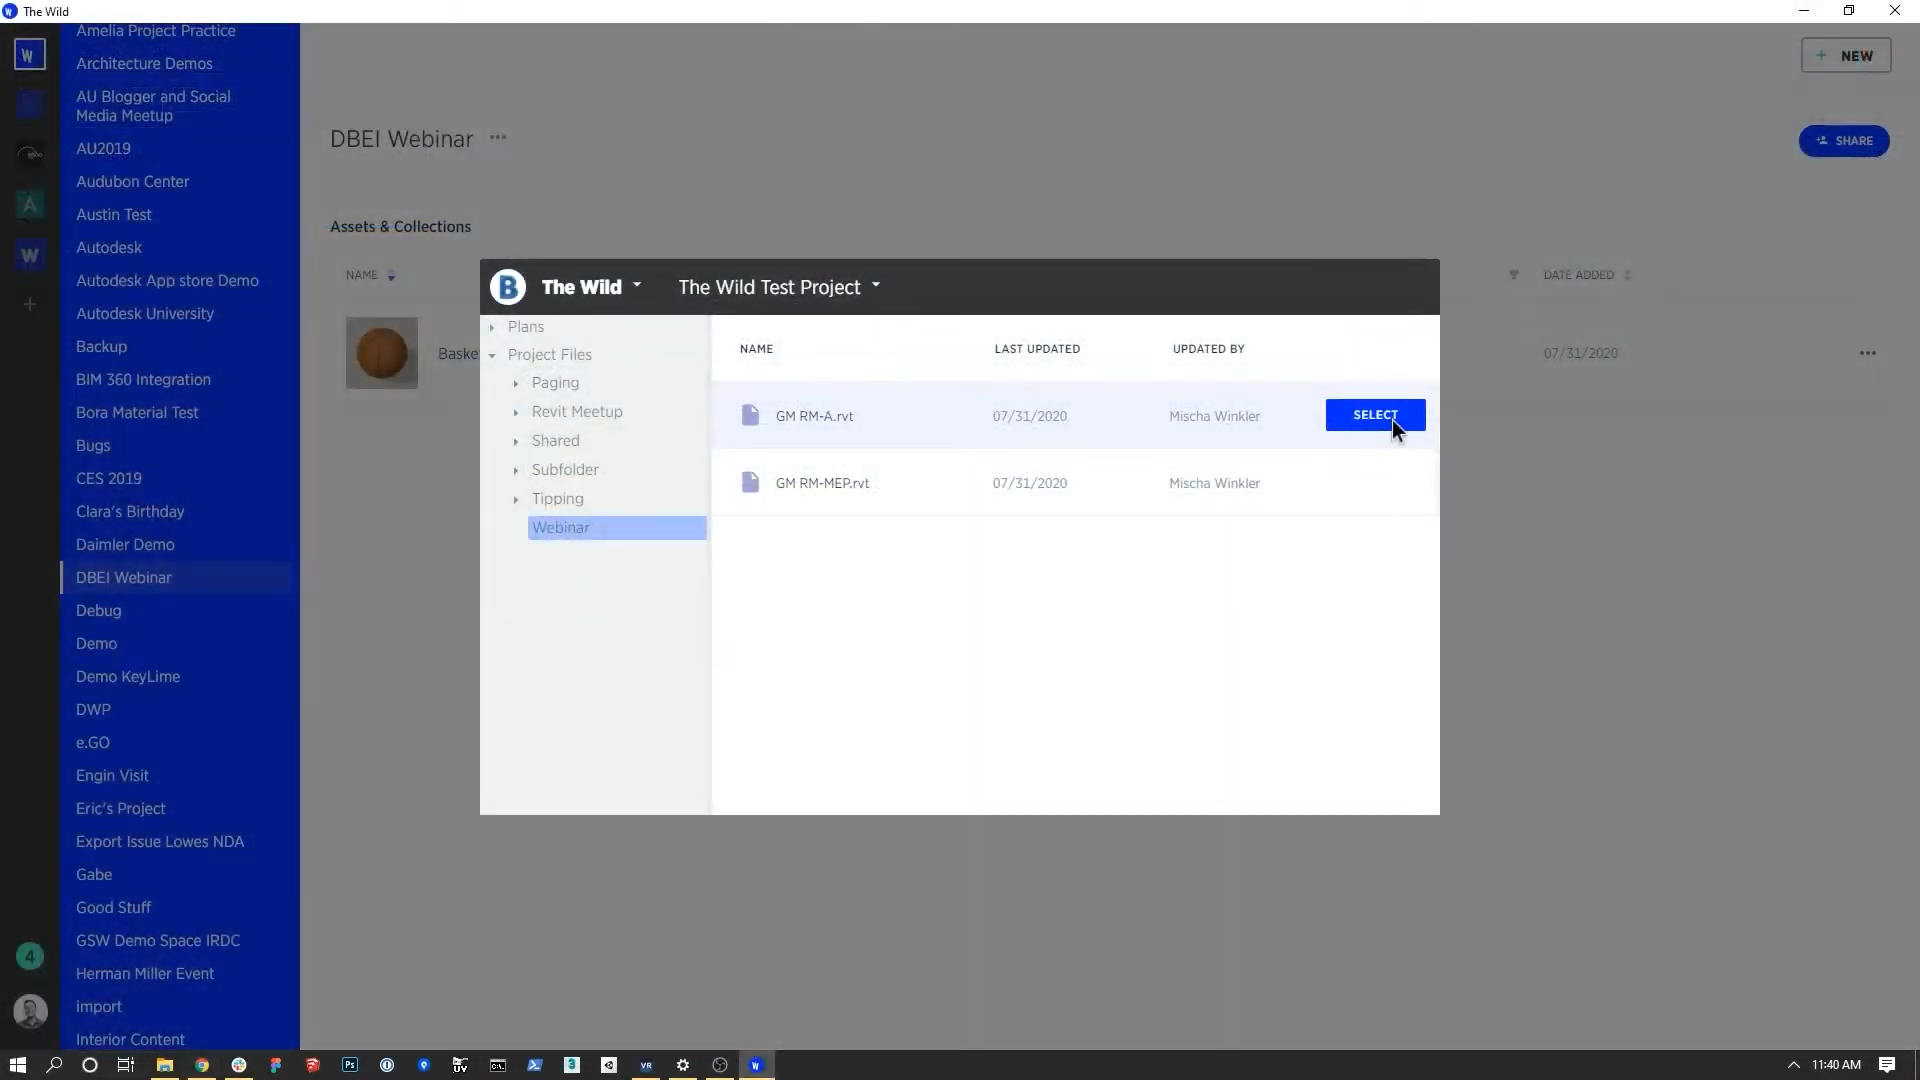Click the add workspace plus icon
This screenshot has height=1080, width=1920.
(30, 304)
